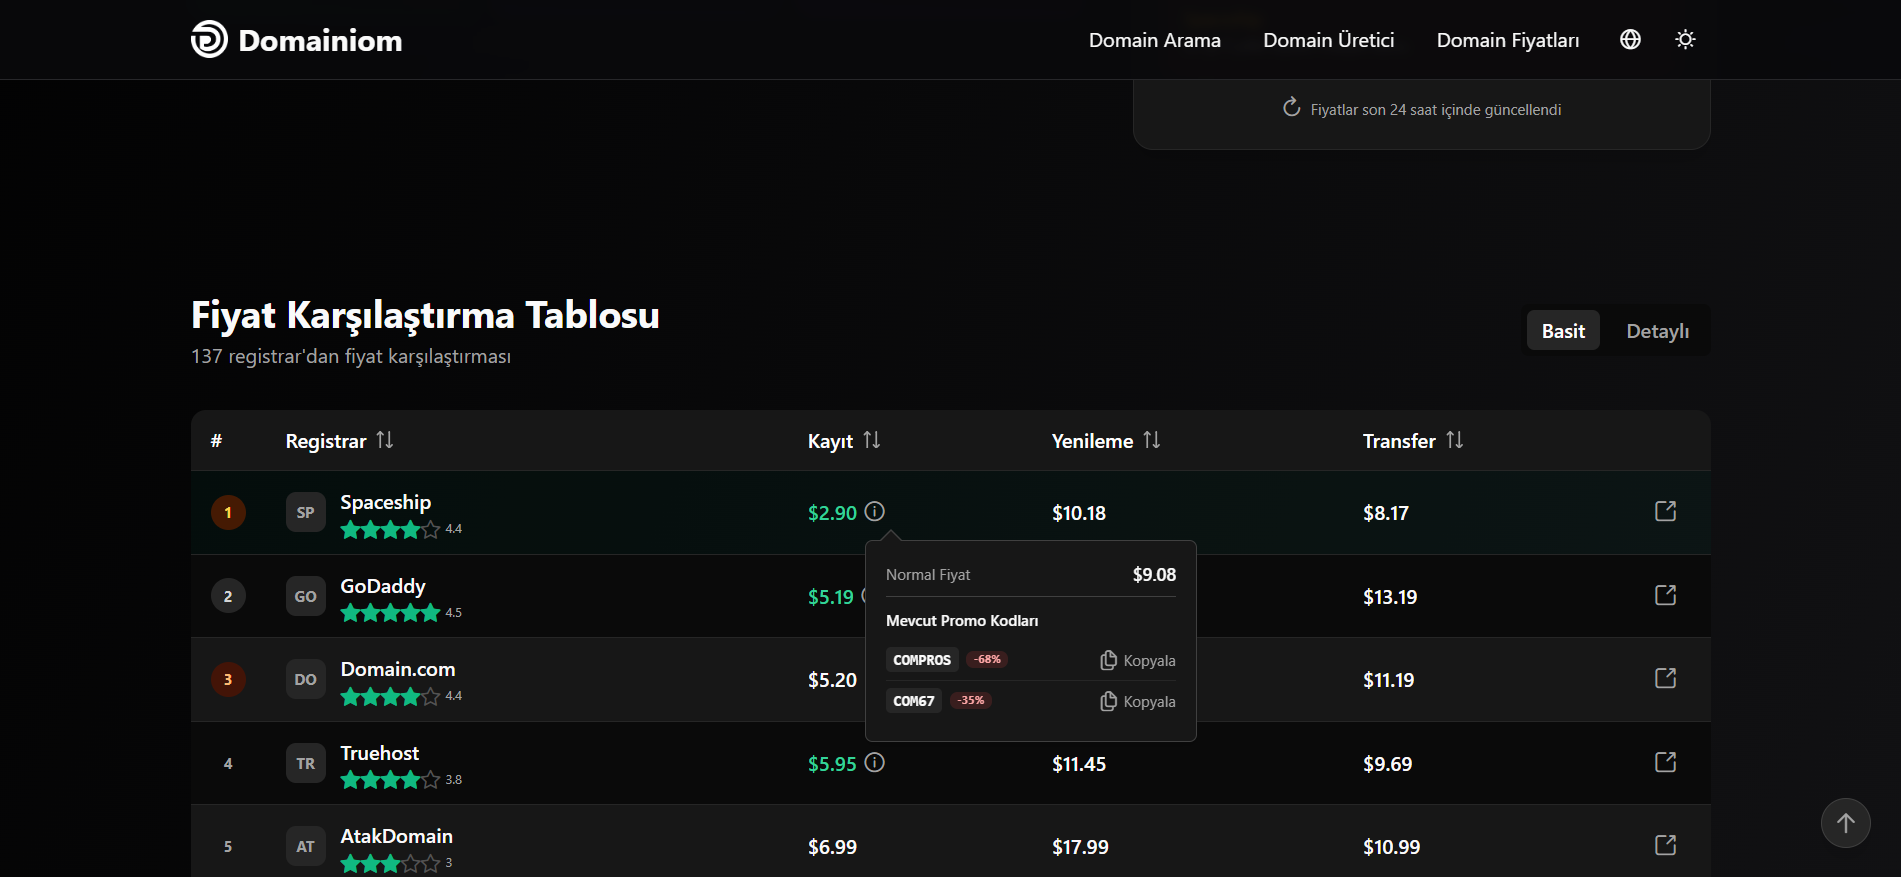
Task: Go to Domain Üretici
Action: 1329,40
